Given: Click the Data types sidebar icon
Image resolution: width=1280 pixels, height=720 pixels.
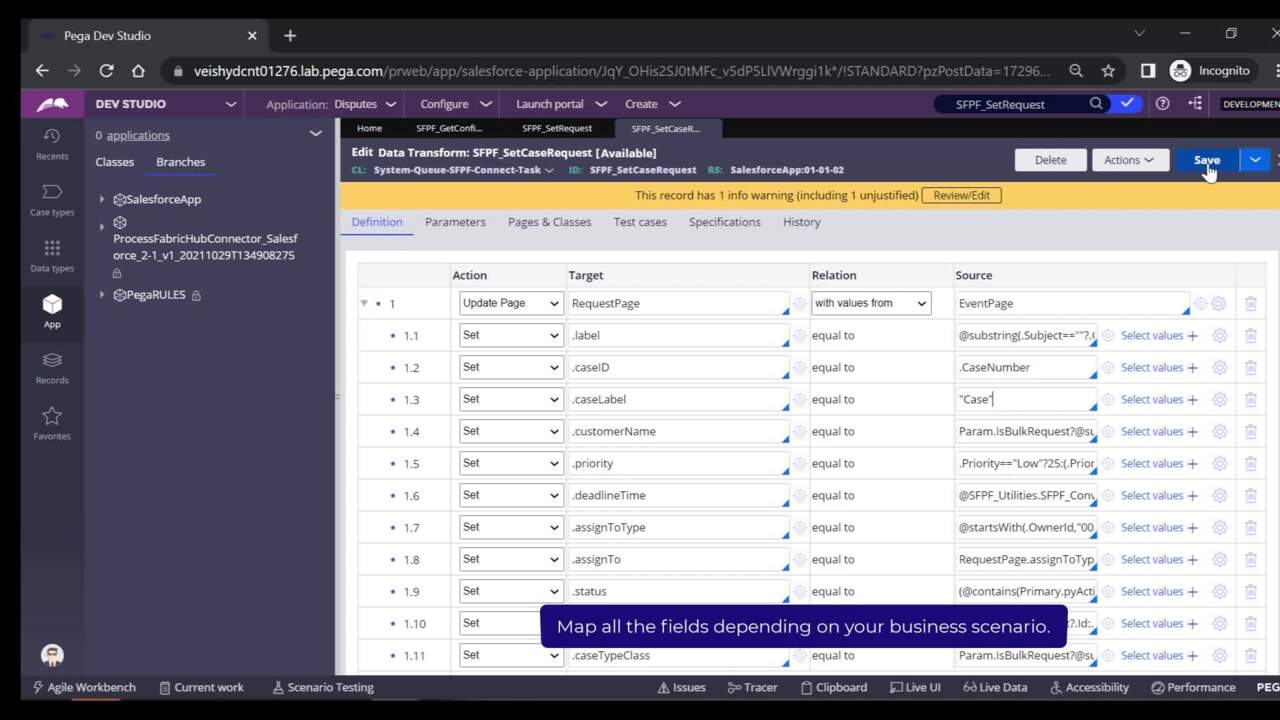Looking at the screenshot, I should (52, 255).
